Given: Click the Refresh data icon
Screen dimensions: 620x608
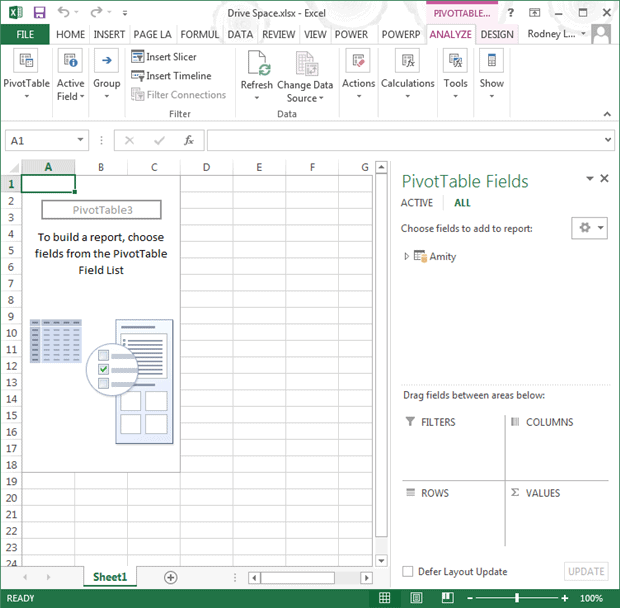Looking at the screenshot, I should click(259, 63).
